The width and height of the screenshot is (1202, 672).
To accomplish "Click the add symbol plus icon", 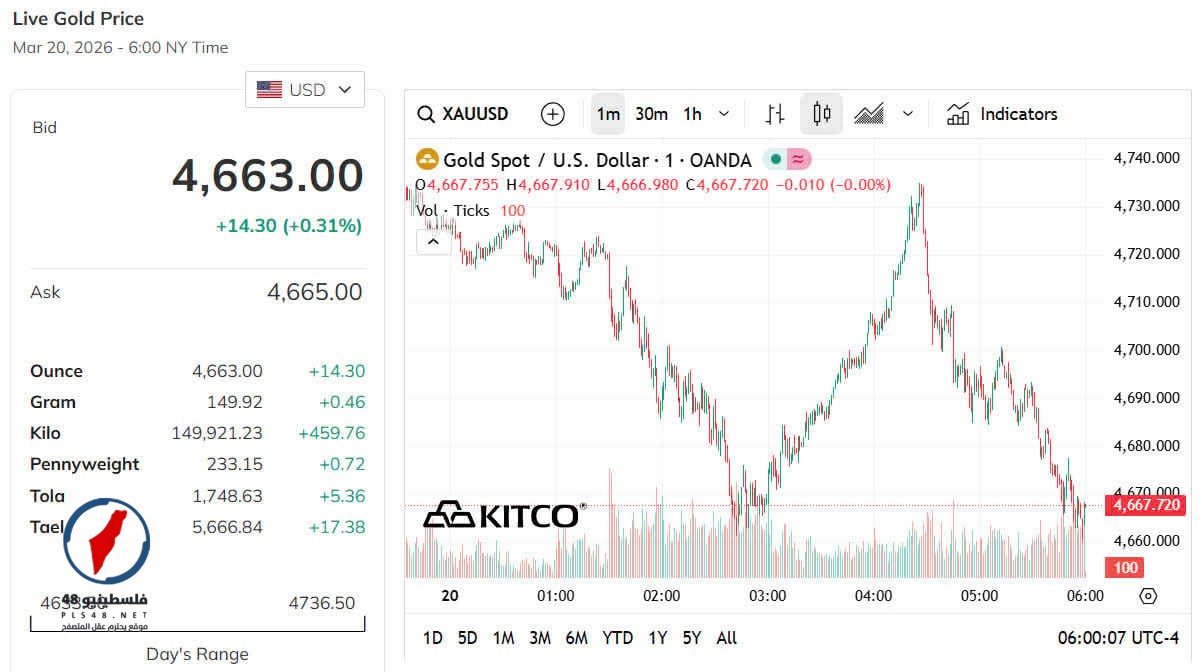I will [x=552, y=114].
